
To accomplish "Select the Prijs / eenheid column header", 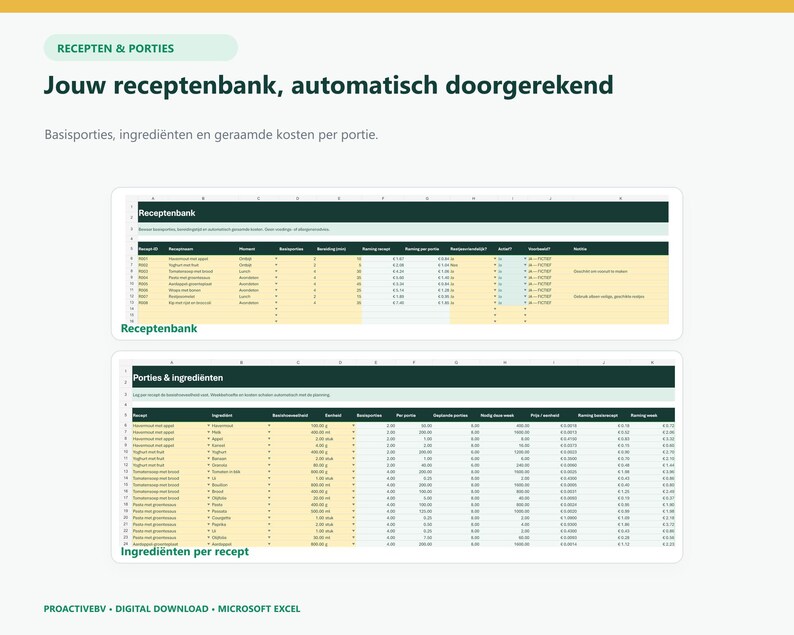I will click(545, 415).
